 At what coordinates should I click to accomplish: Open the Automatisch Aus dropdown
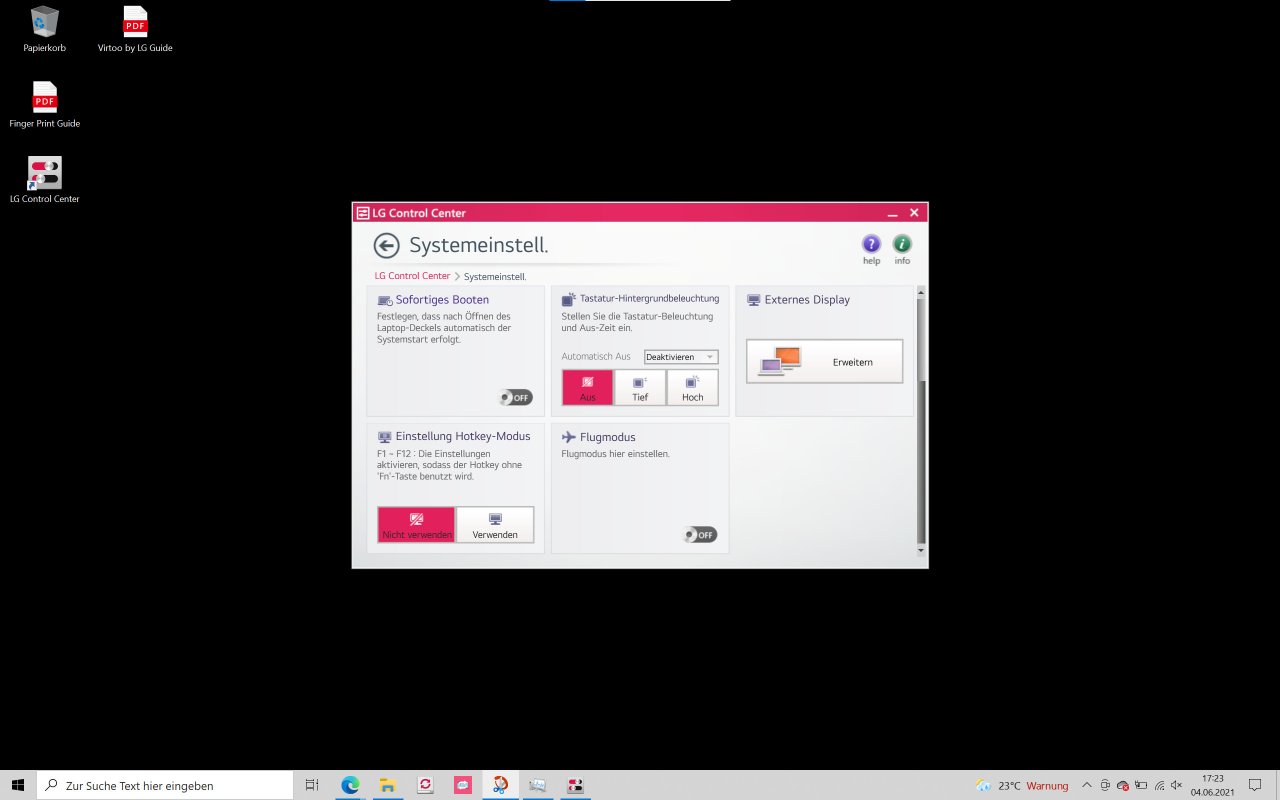click(x=681, y=357)
